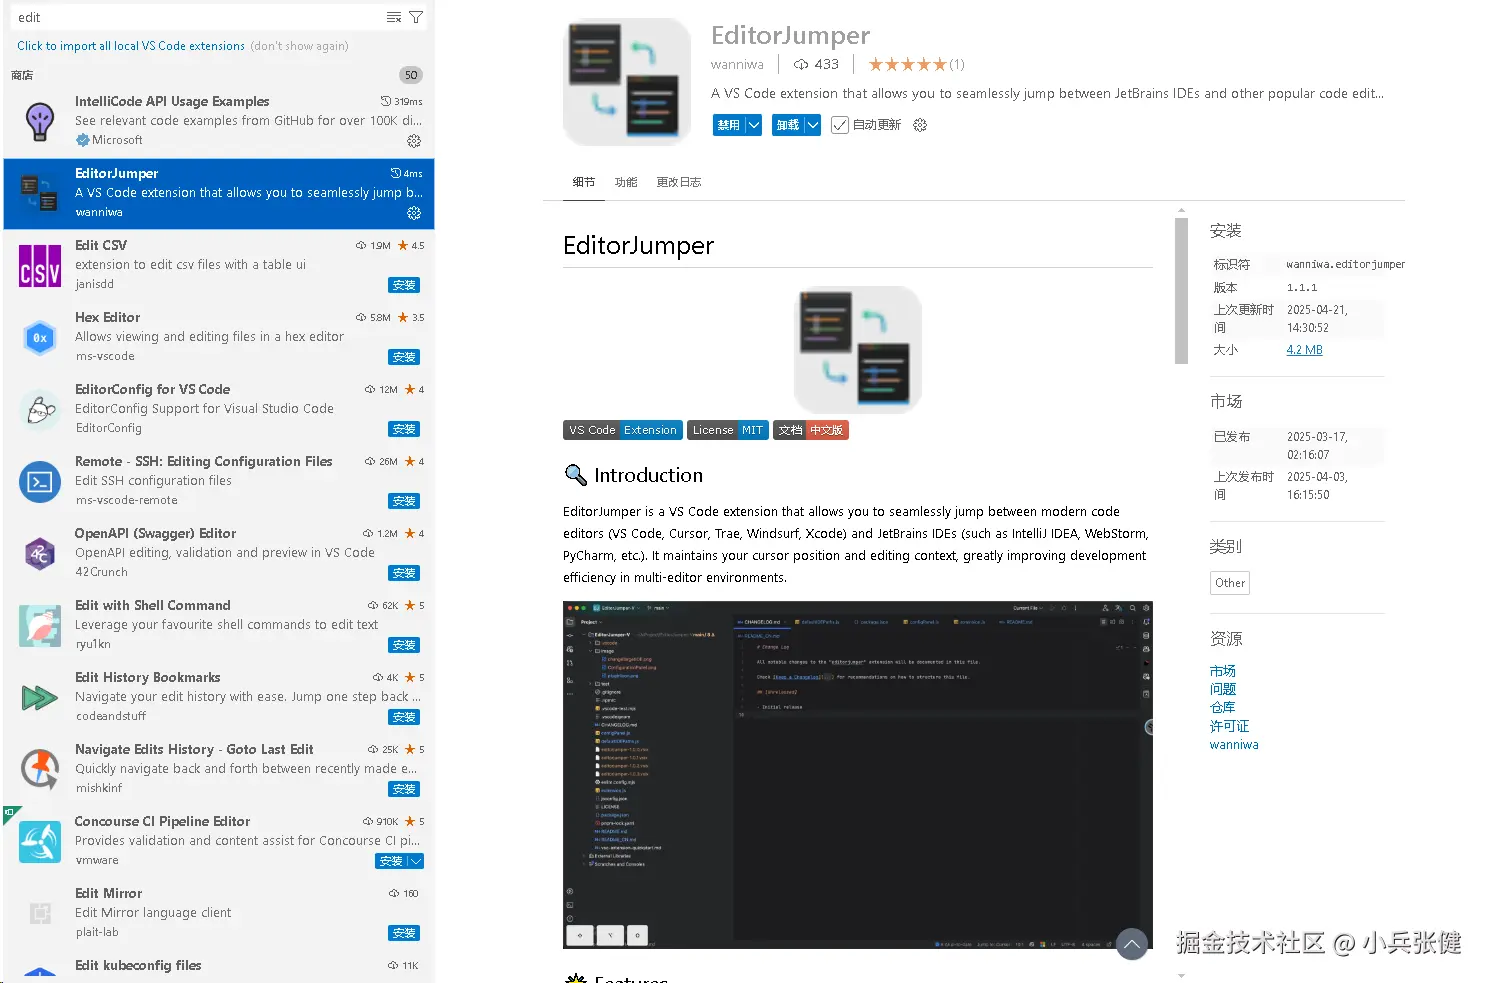Select the Remote SSH terminal icon
This screenshot has width=1488, height=983.
point(40,482)
